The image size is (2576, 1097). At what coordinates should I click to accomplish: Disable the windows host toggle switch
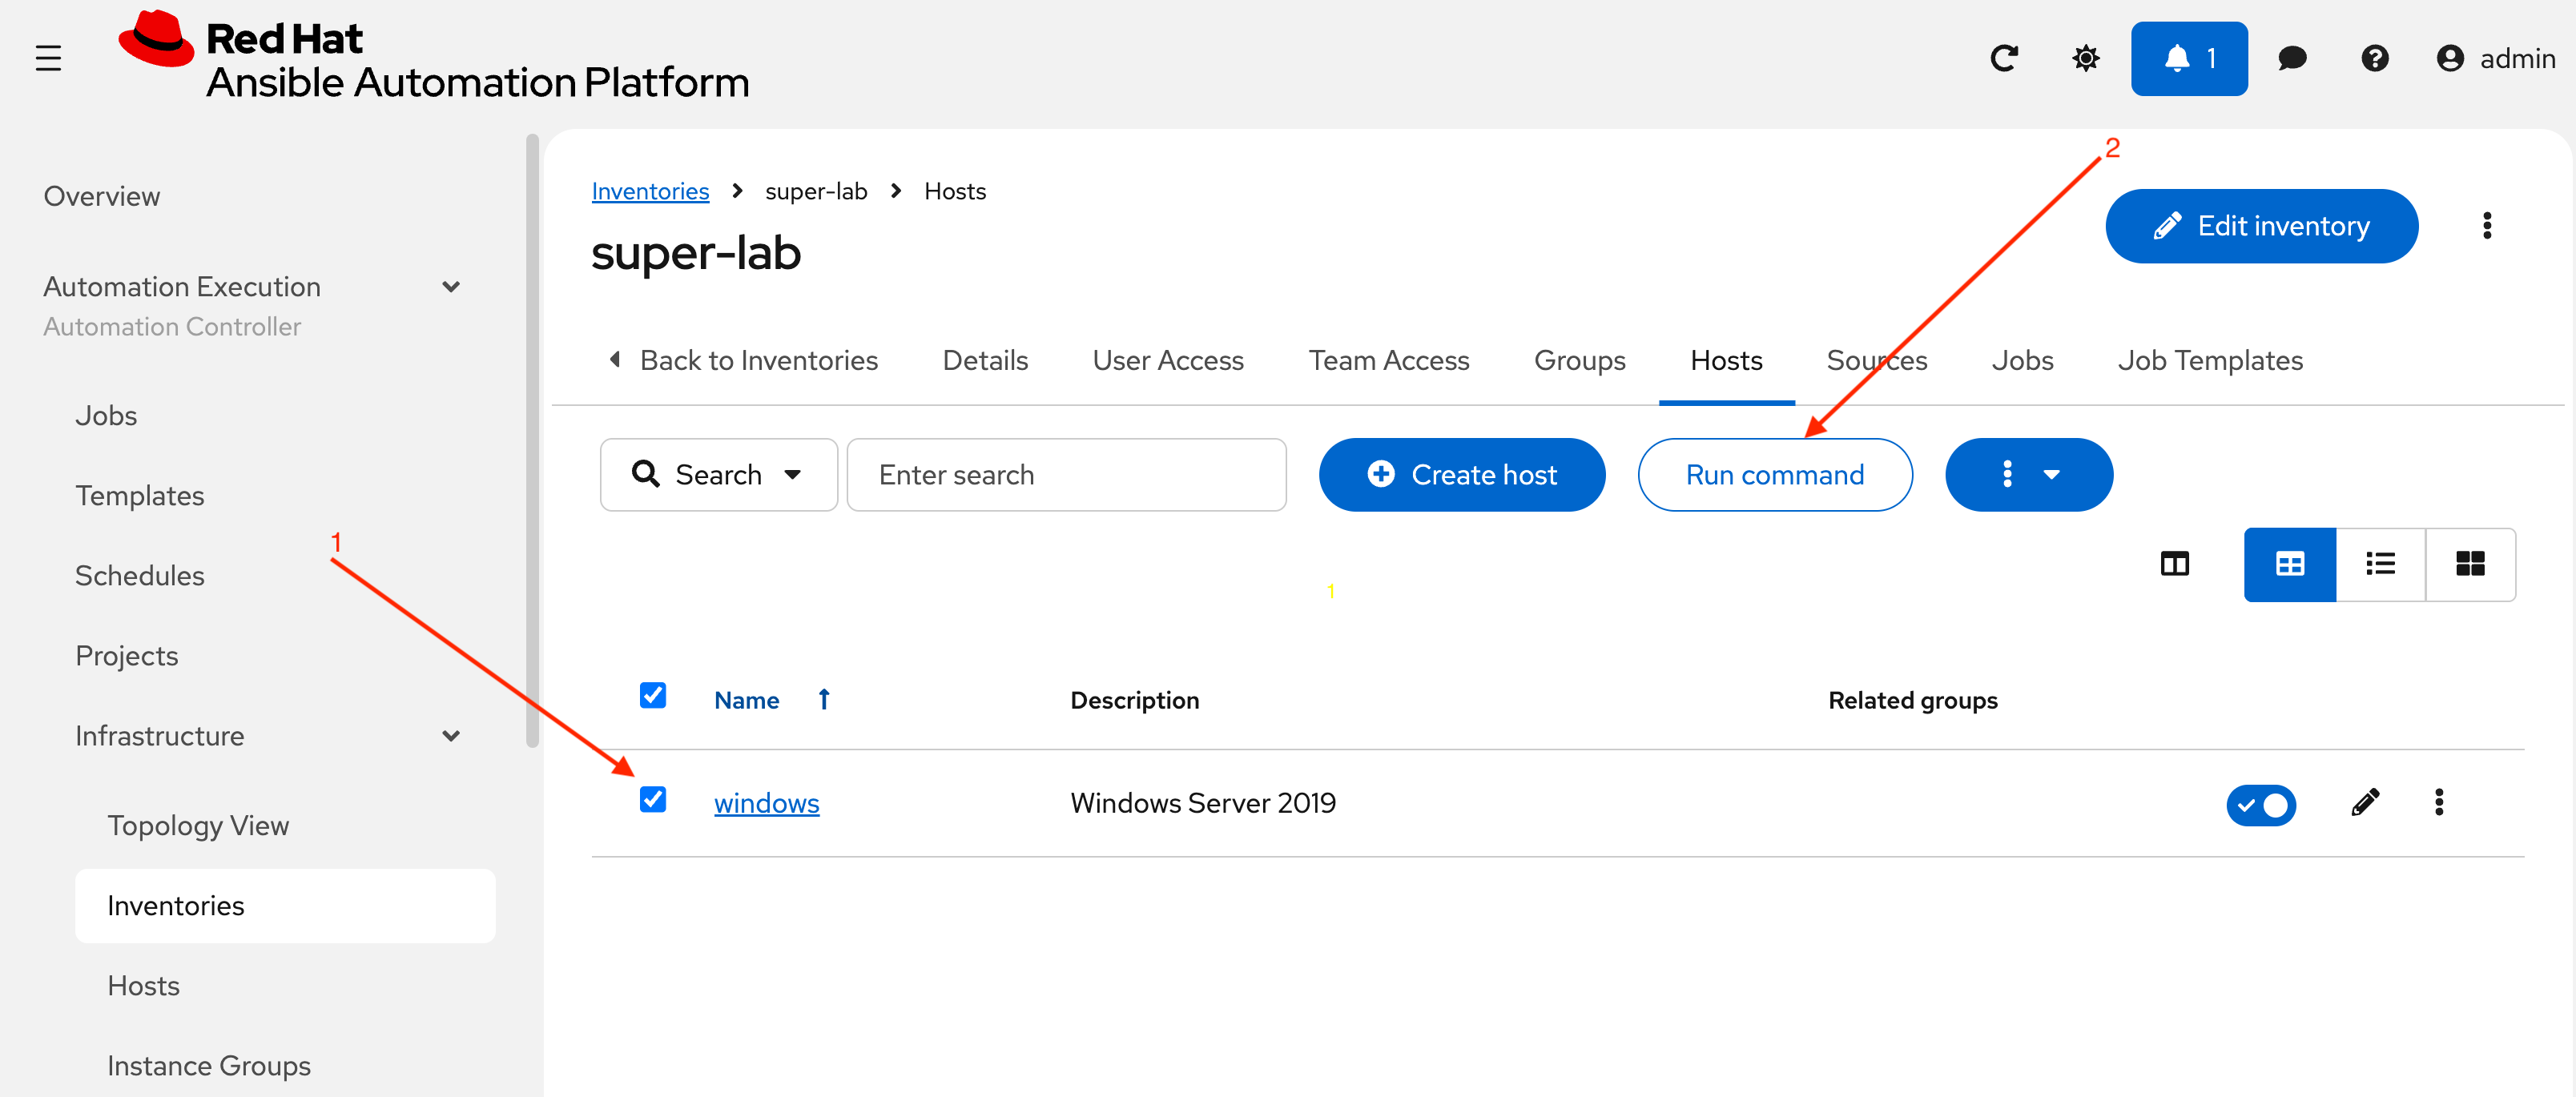(x=2260, y=804)
